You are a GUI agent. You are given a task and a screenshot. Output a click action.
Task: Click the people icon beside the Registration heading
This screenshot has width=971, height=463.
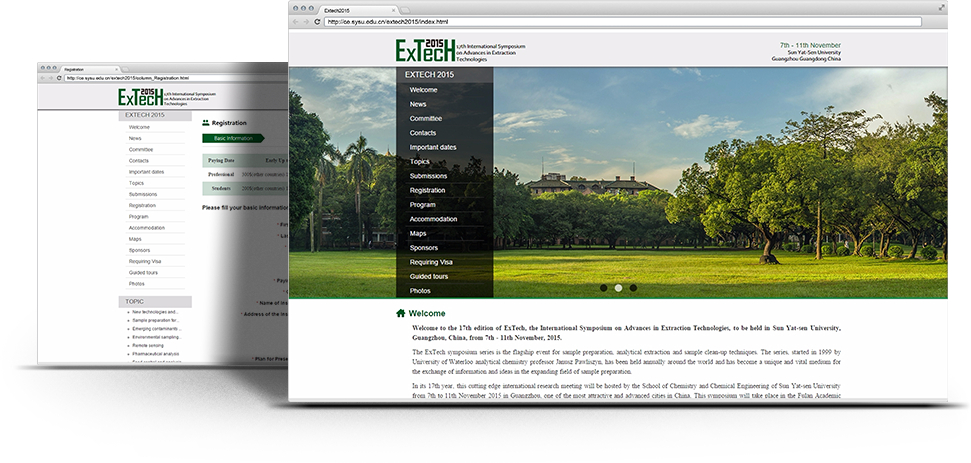tap(206, 123)
